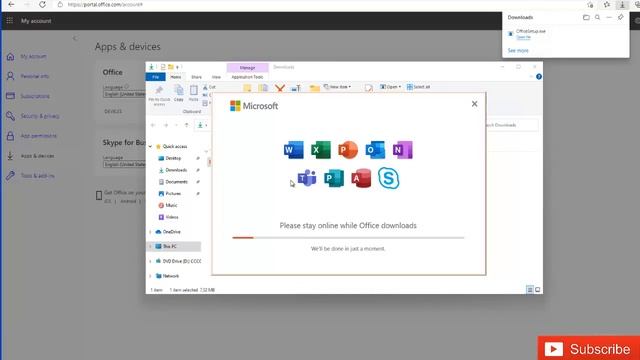Screen dimensions: 640x360
Task: Click the red Delete icon in ribbon
Action: [280, 88]
